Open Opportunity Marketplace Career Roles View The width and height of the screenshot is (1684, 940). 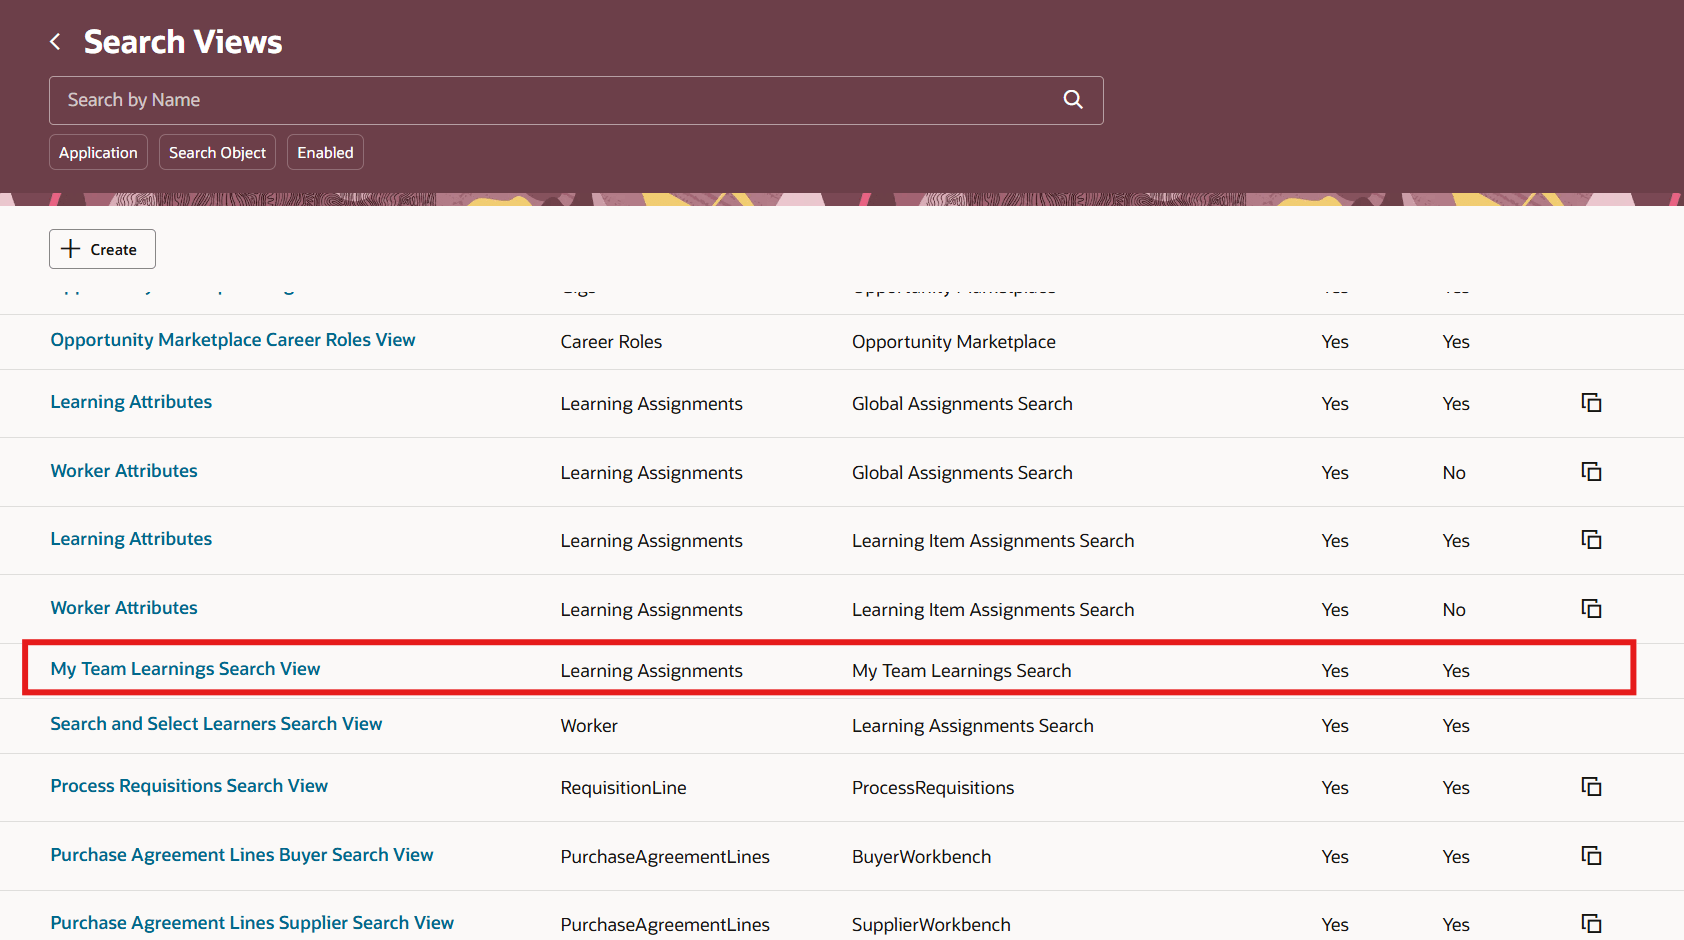(232, 339)
